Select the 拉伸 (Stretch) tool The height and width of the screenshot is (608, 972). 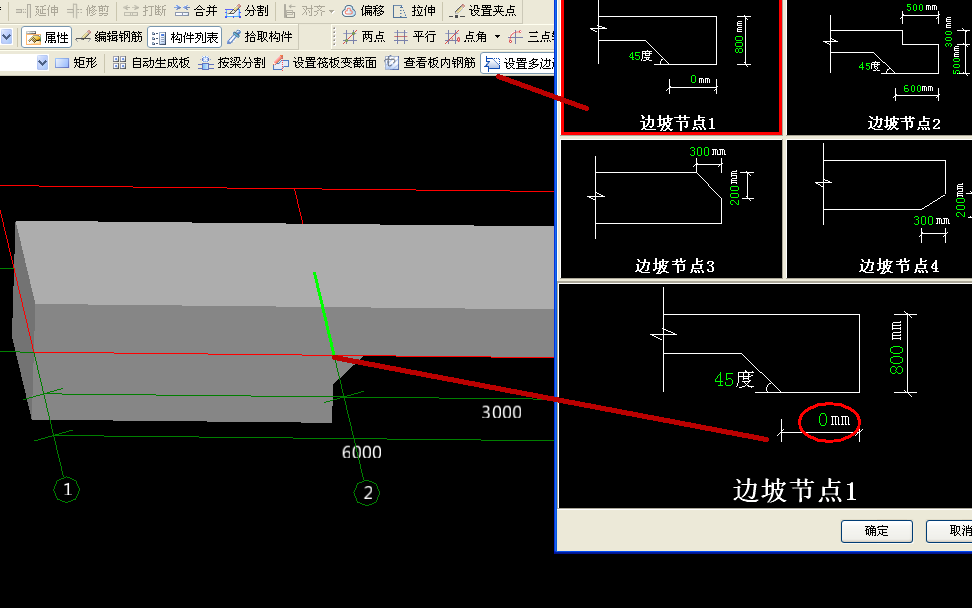(x=415, y=11)
